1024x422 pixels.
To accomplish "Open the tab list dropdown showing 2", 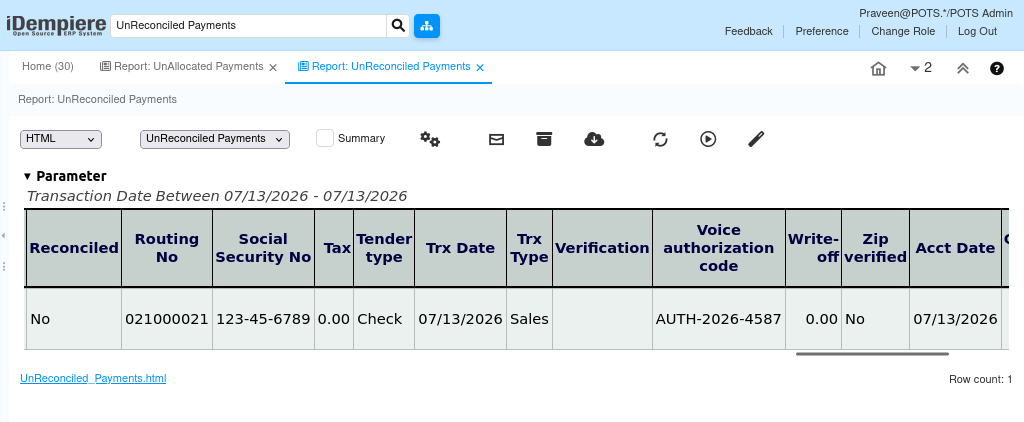I will coord(921,68).
